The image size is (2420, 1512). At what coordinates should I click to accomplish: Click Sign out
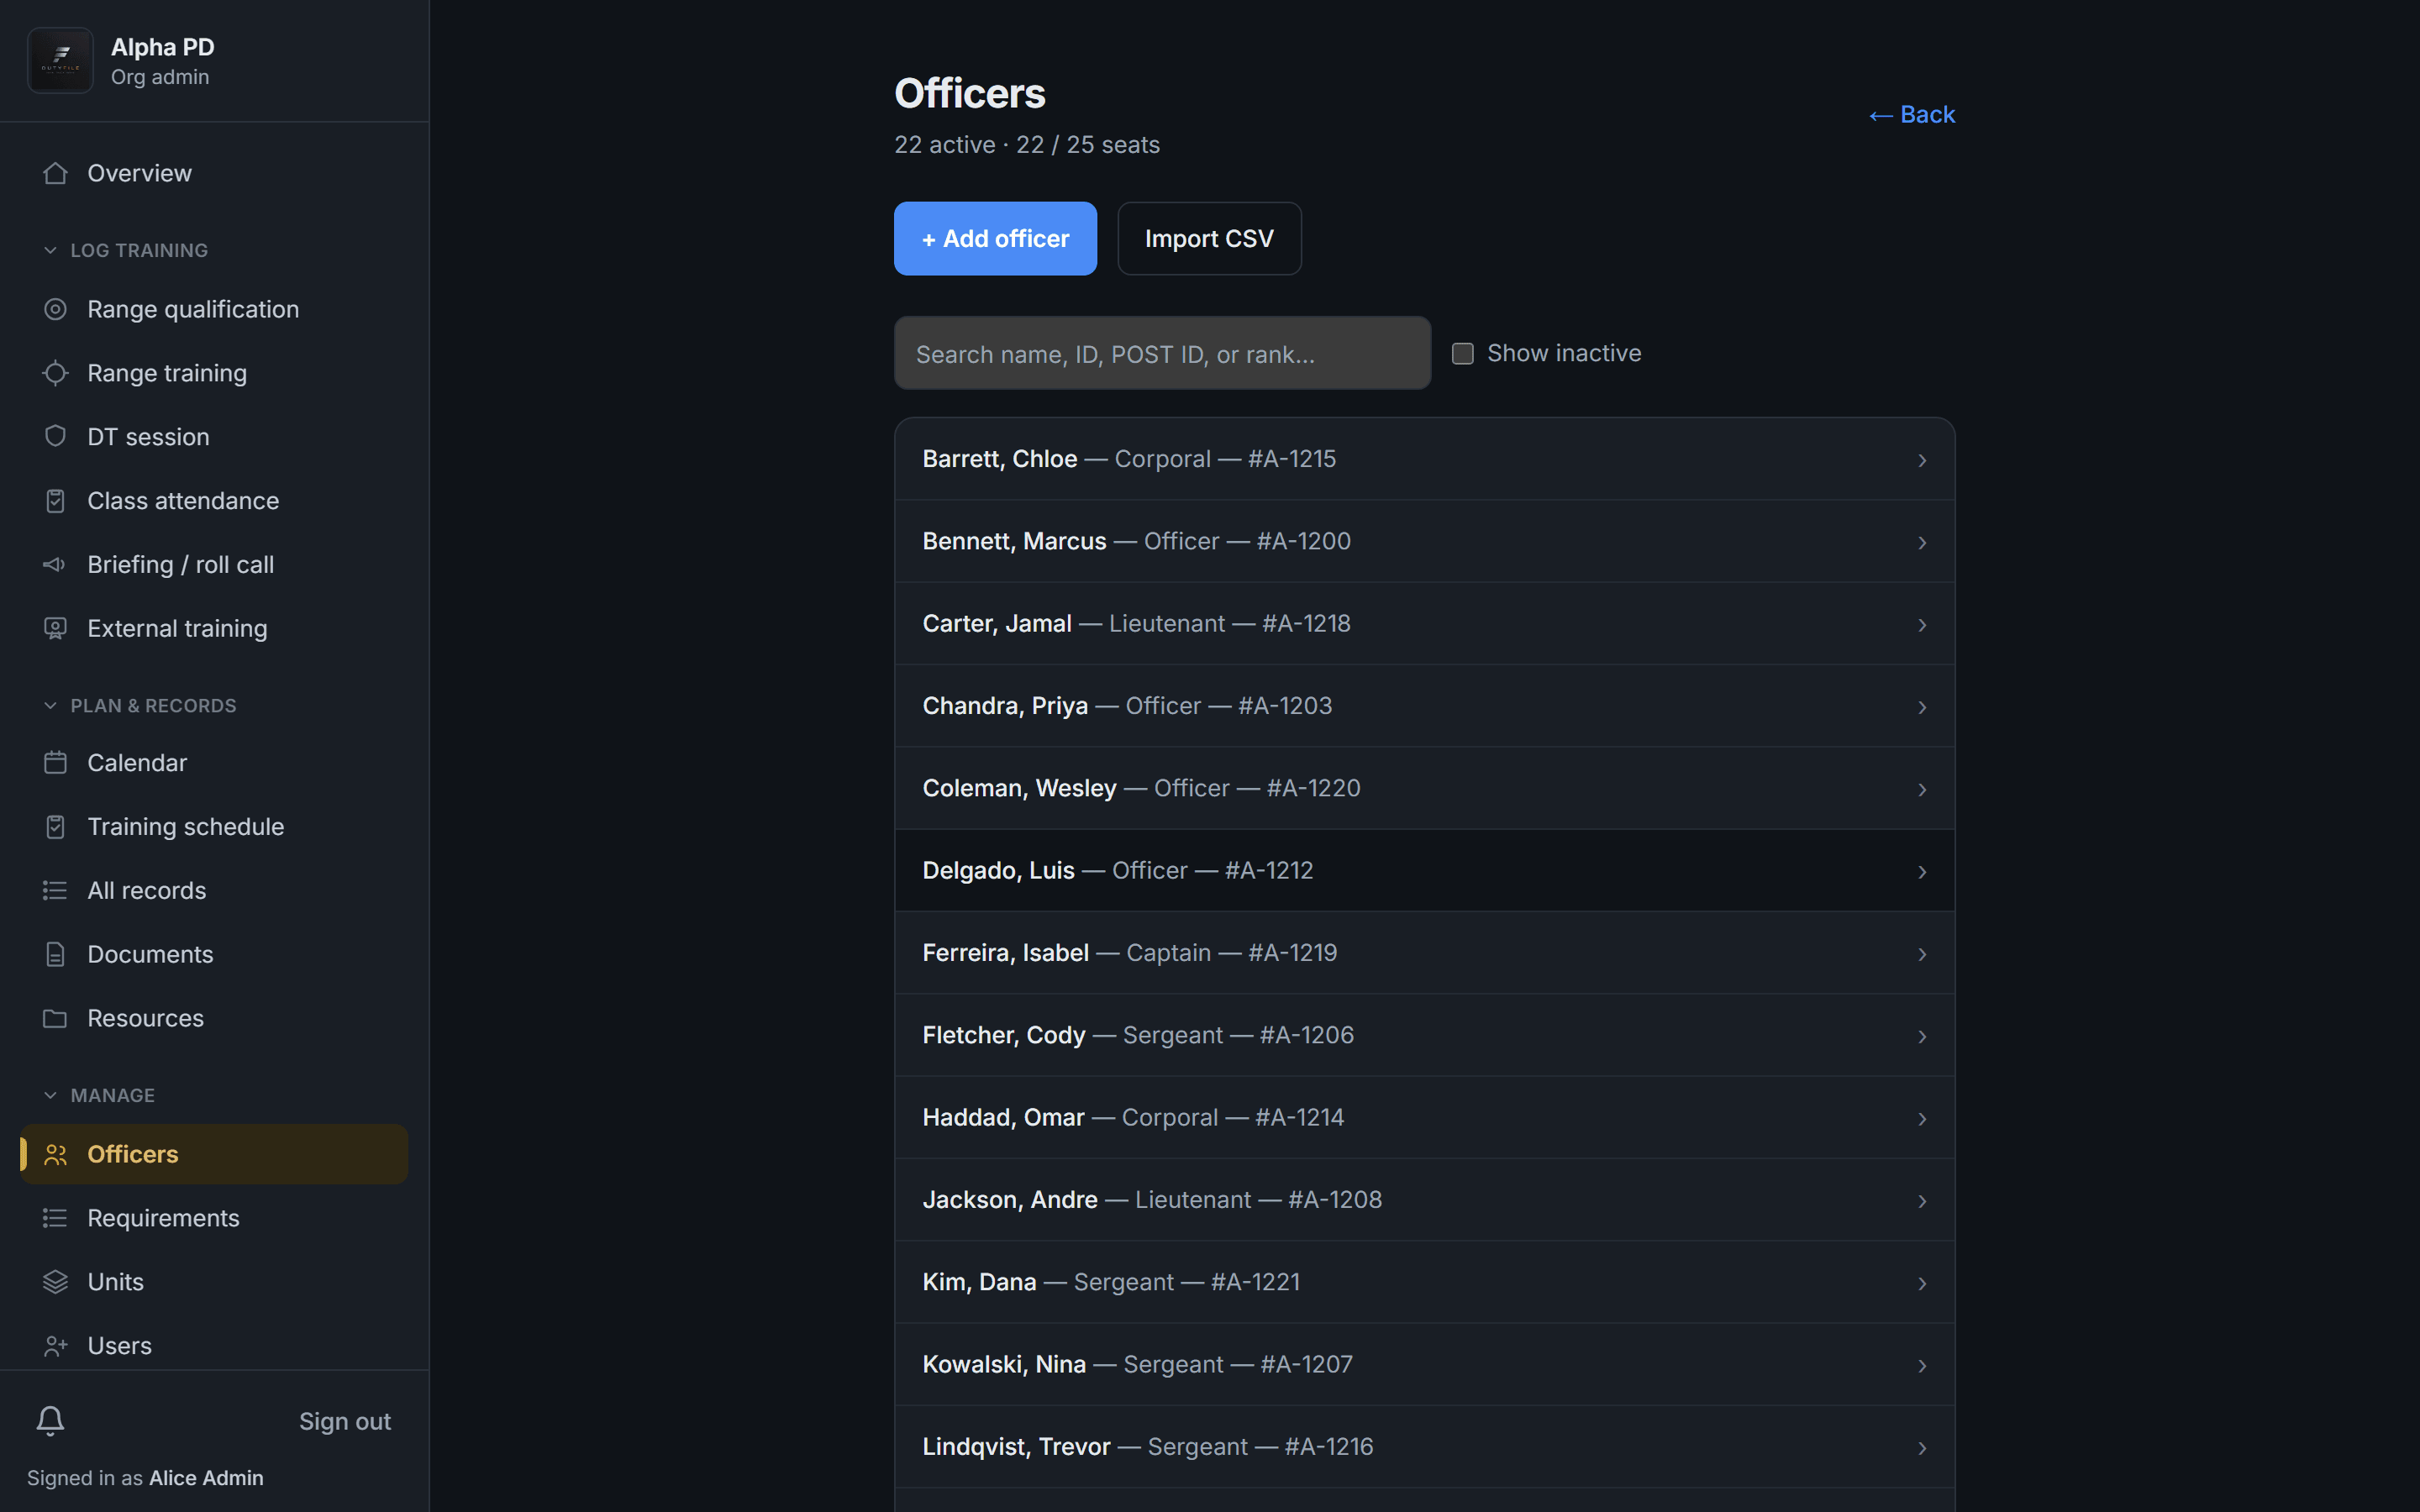(x=345, y=1421)
